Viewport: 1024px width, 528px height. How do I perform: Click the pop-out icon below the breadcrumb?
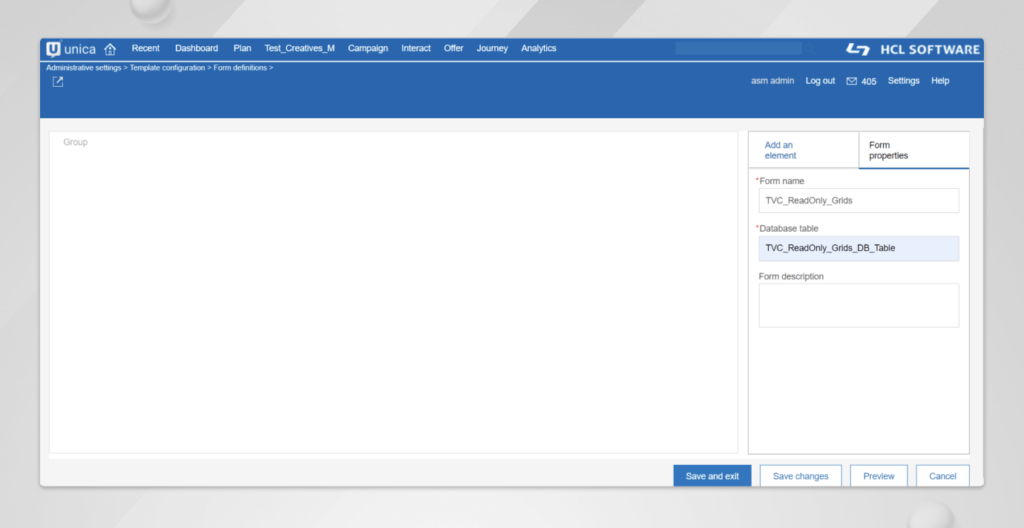tap(58, 82)
